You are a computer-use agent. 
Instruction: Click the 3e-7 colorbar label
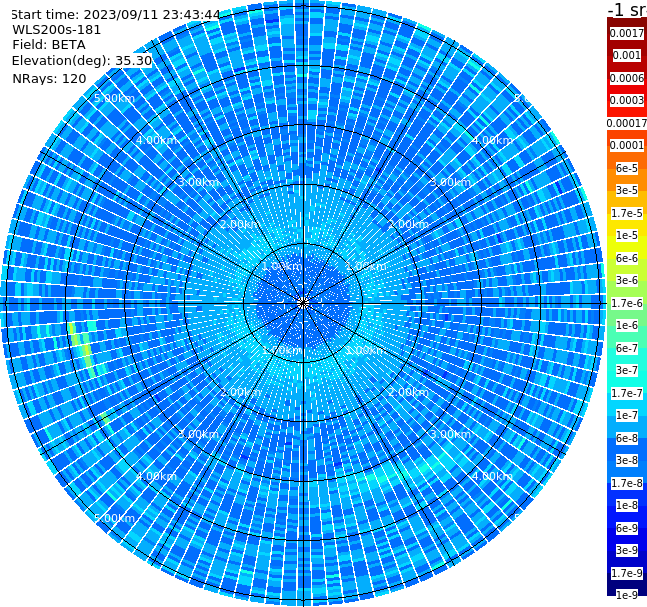coord(627,370)
